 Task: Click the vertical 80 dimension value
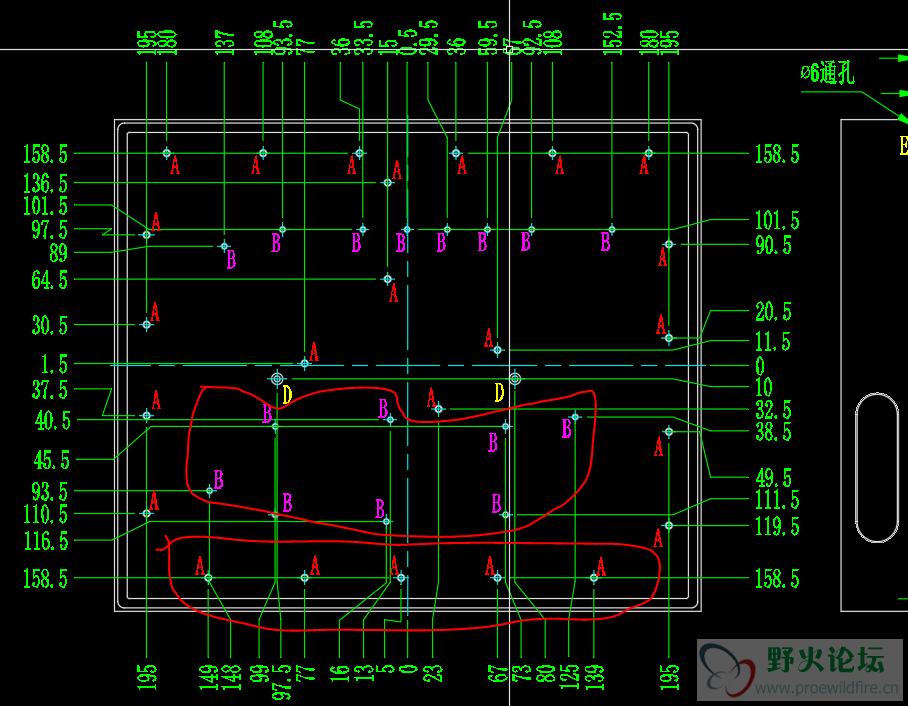(545, 673)
